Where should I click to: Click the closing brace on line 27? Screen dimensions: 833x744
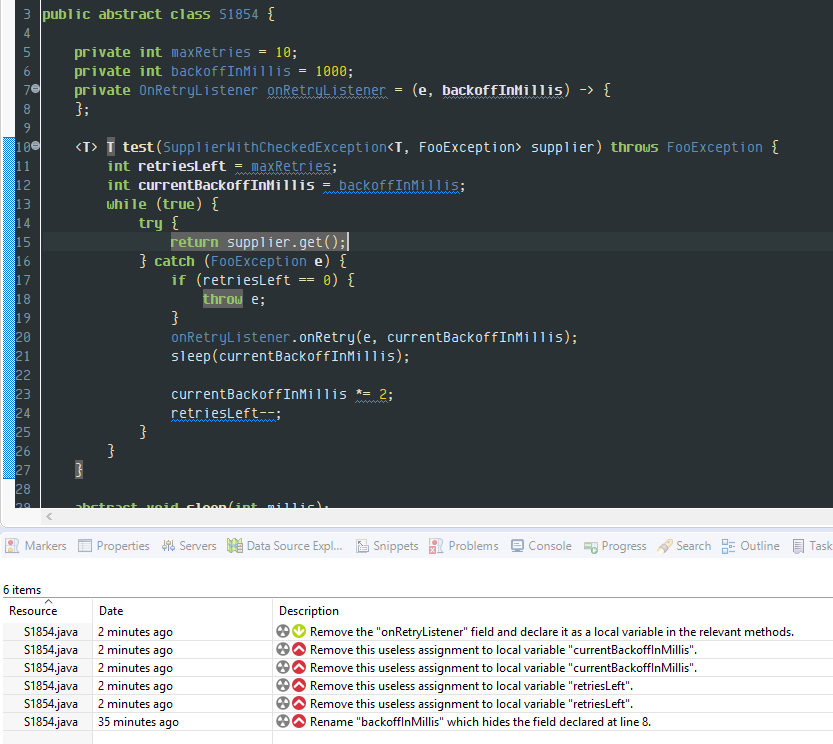point(79,470)
